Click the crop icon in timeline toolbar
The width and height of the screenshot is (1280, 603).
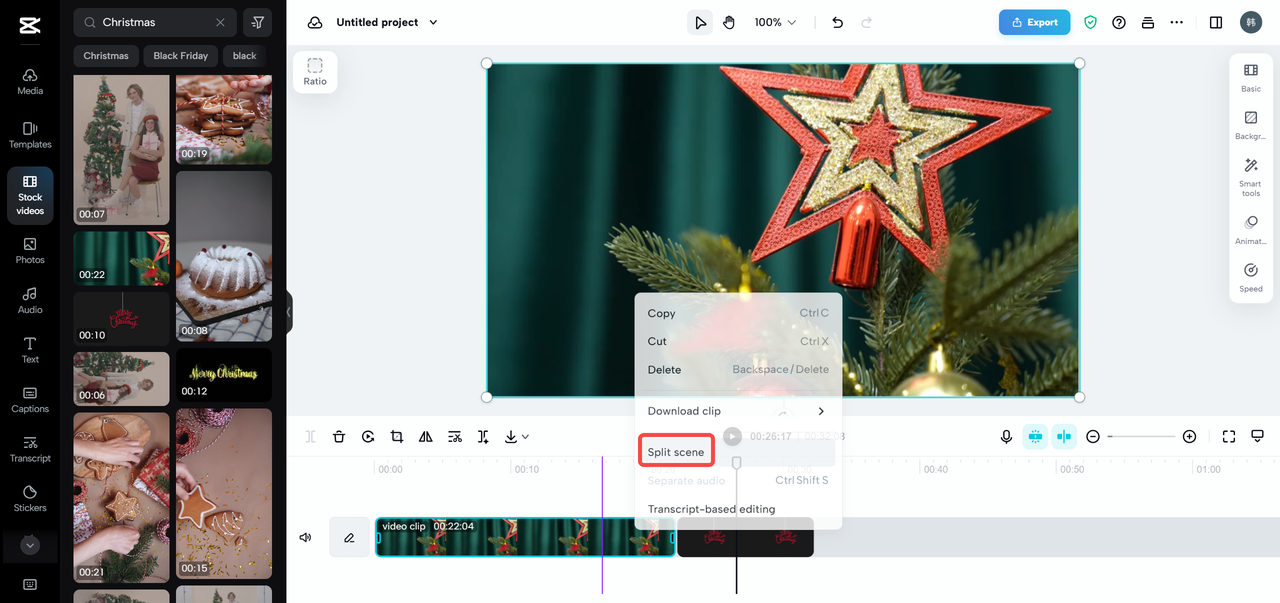[397, 437]
